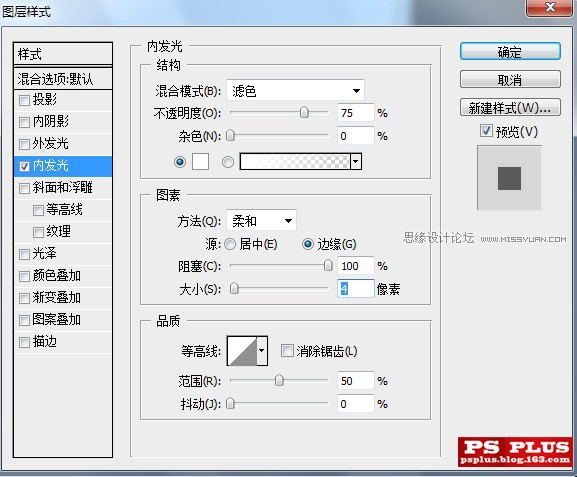The height and width of the screenshot is (477, 577).
Task: Enable the 描边 (Stroke) checkbox
Action: tap(24, 342)
